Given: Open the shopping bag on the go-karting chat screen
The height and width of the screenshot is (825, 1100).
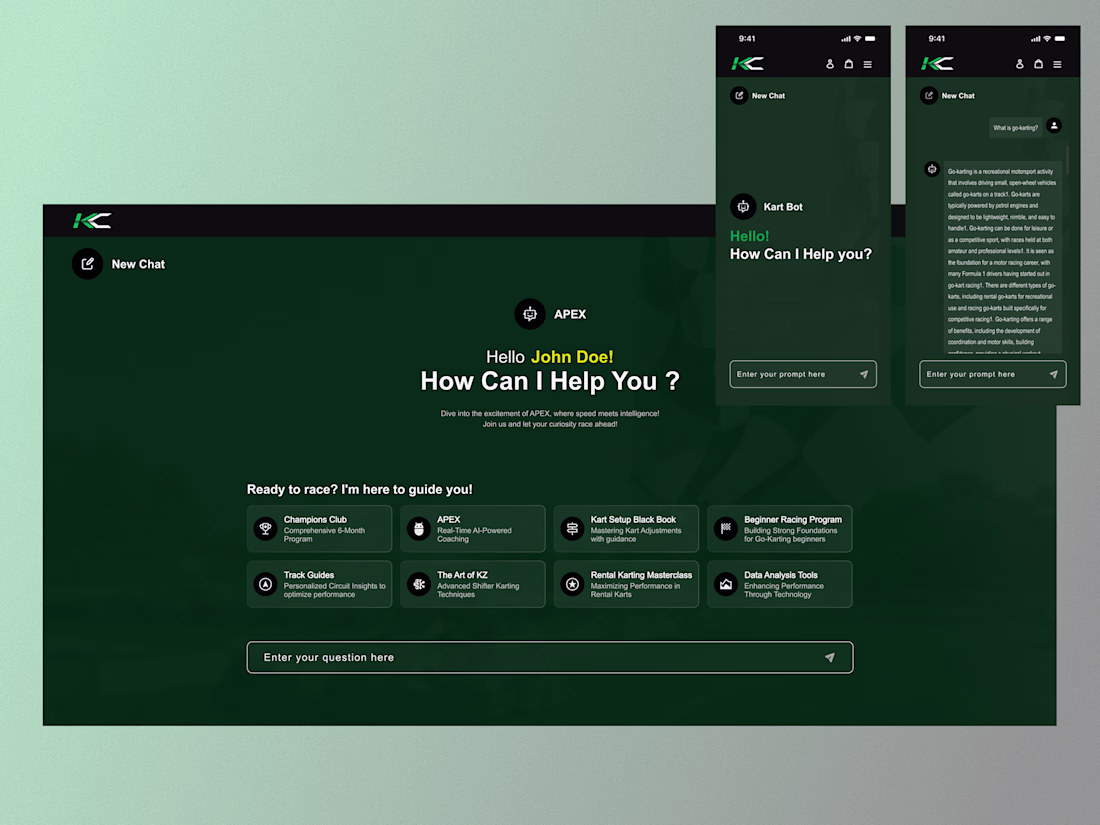Looking at the screenshot, I should (x=1038, y=64).
